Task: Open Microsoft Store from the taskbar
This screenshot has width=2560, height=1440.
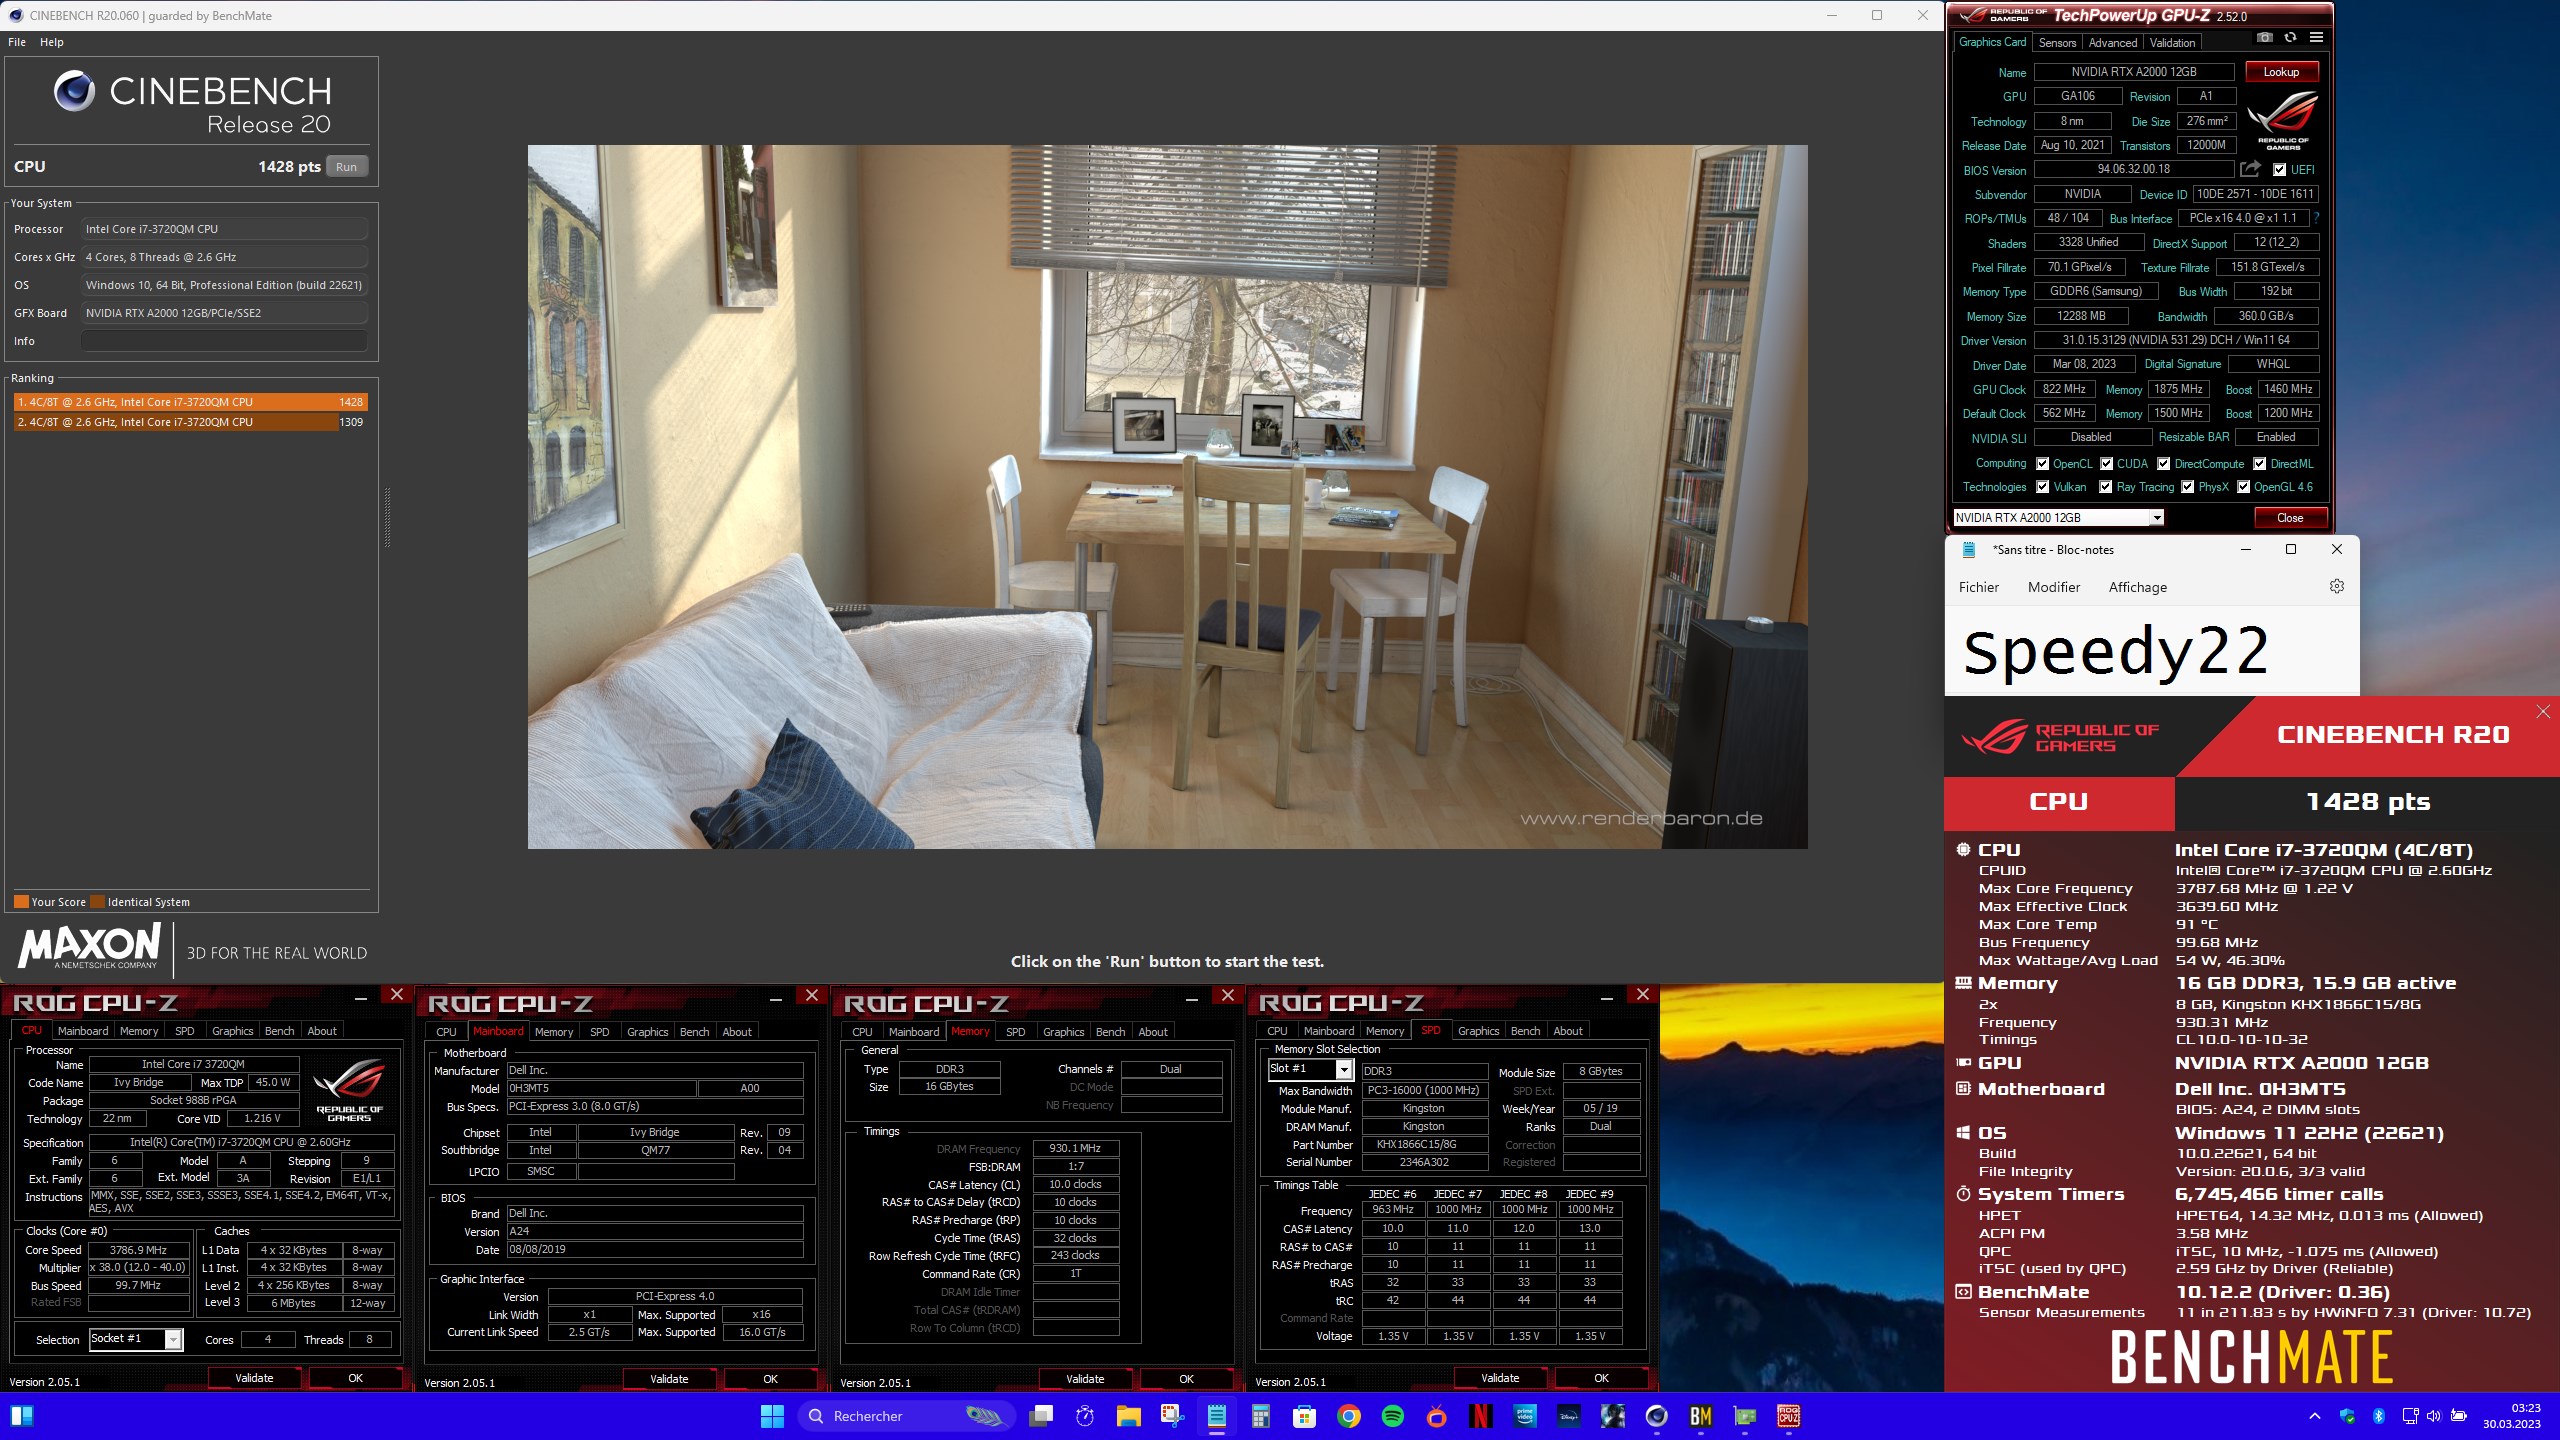Action: (x=1304, y=1416)
